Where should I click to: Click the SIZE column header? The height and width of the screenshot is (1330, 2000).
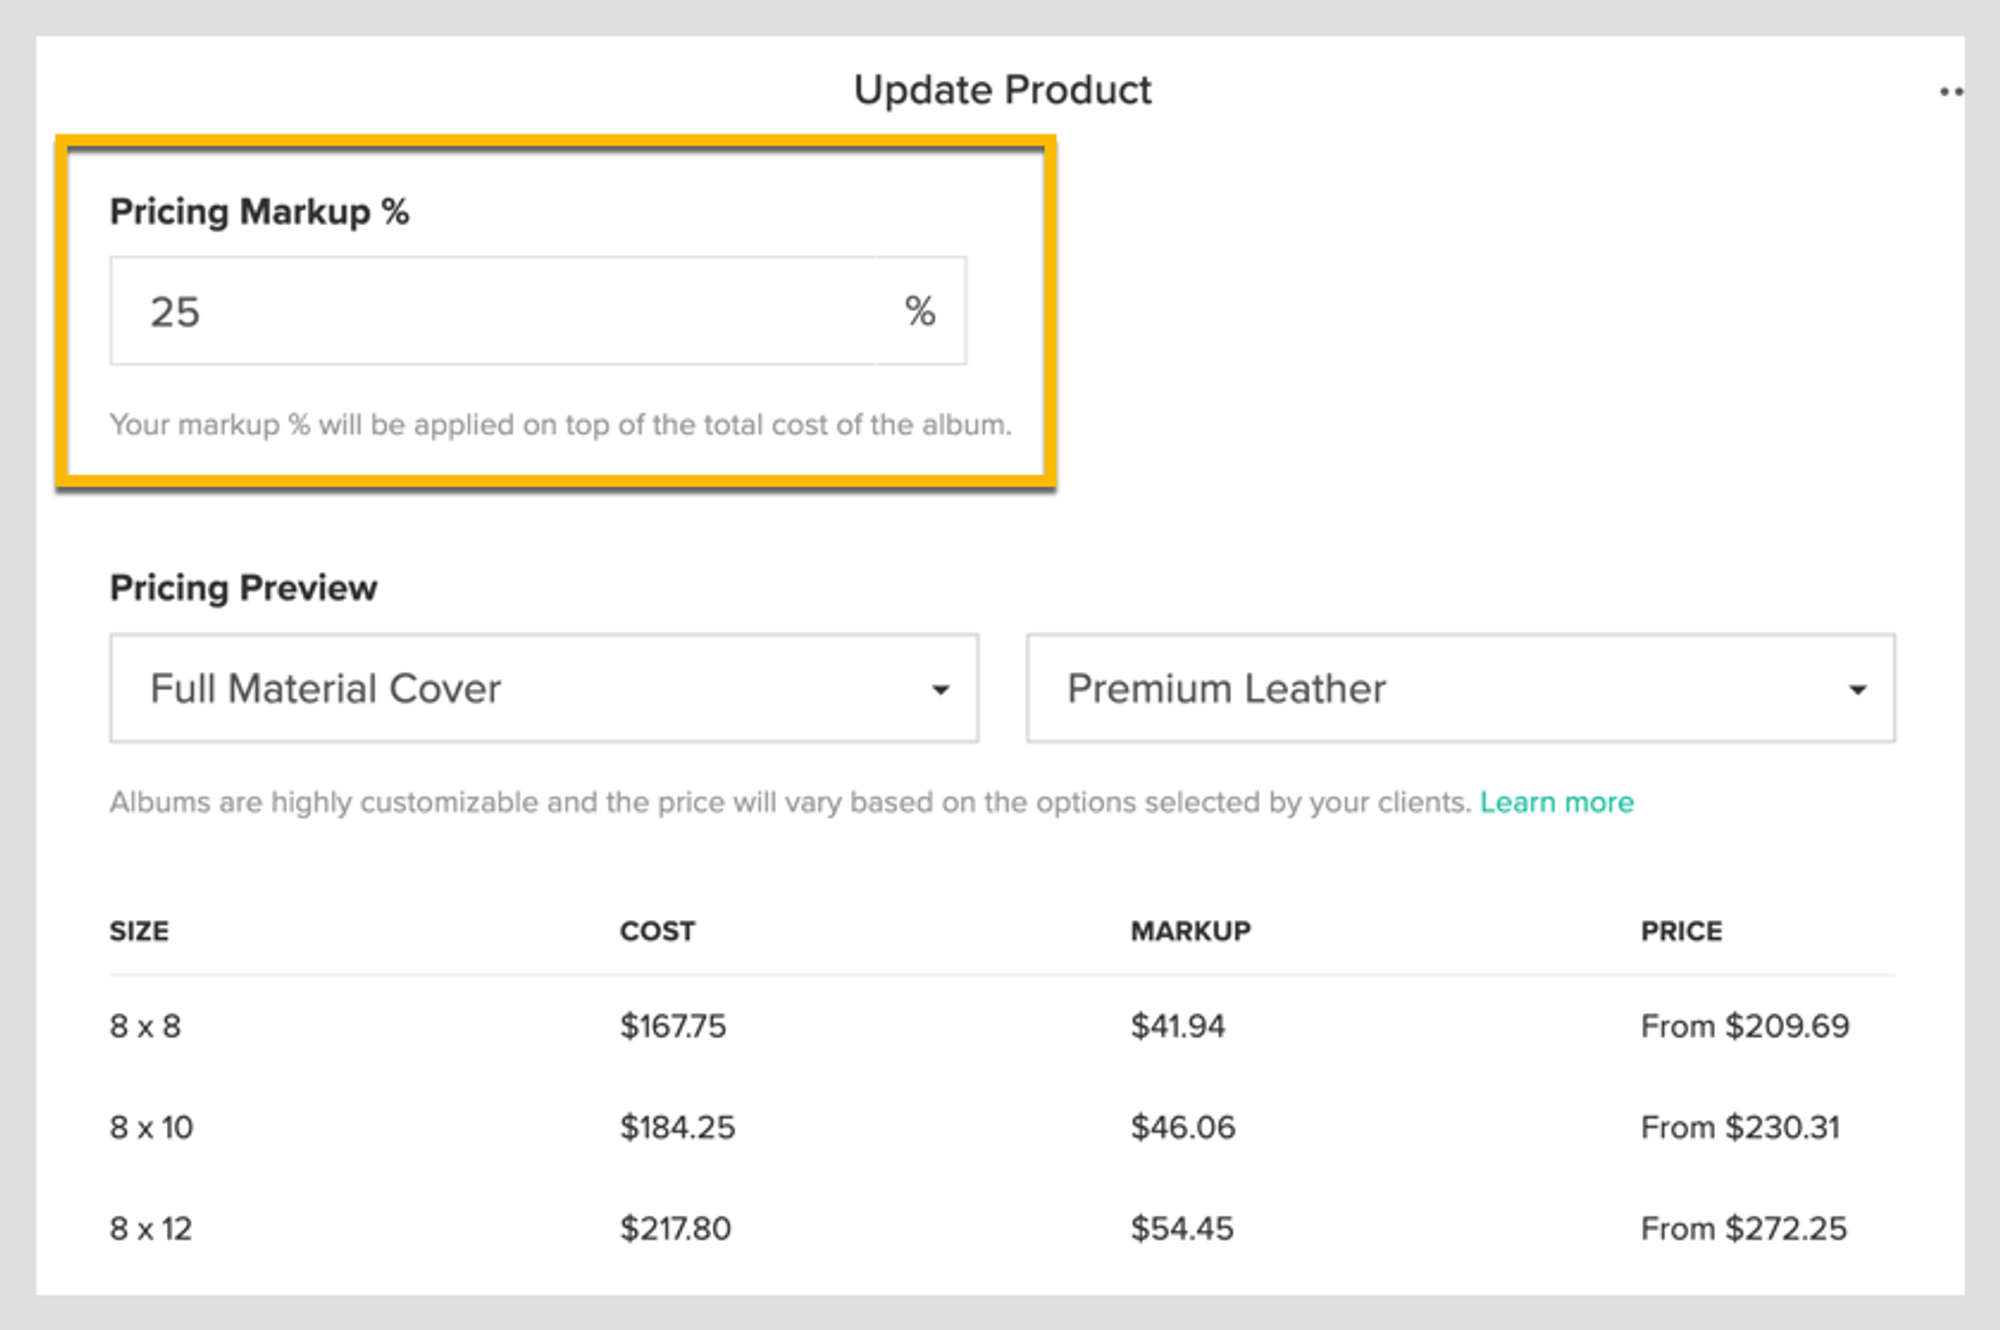click(x=139, y=931)
